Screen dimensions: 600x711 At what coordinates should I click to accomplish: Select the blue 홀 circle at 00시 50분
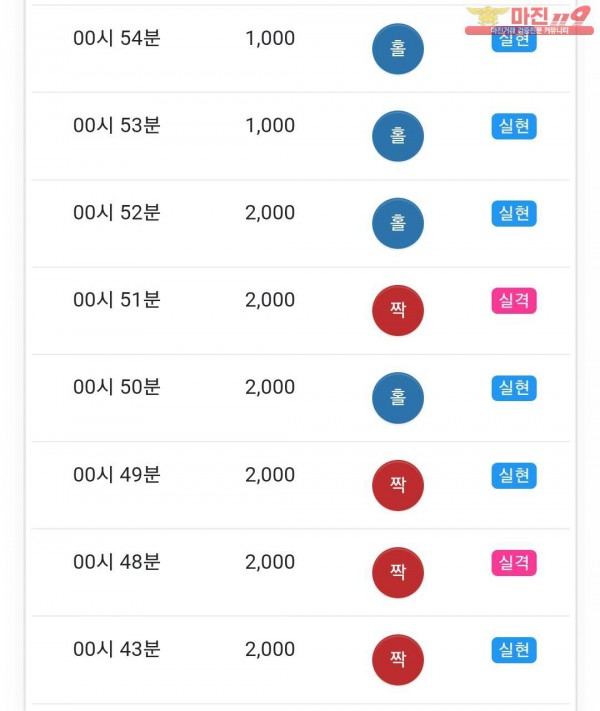point(398,398)
